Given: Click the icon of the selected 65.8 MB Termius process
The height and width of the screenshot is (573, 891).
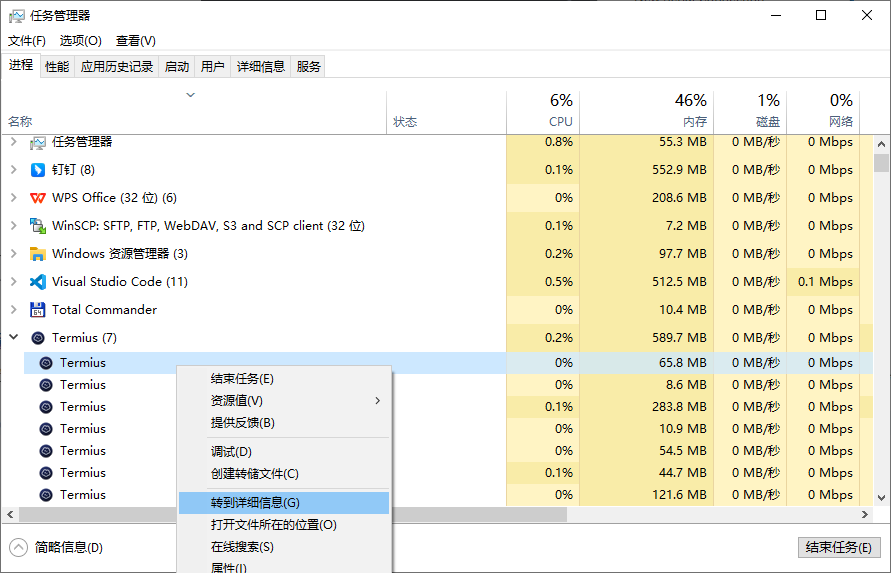Looking at the screenshot, I should (x=46, y=363).
